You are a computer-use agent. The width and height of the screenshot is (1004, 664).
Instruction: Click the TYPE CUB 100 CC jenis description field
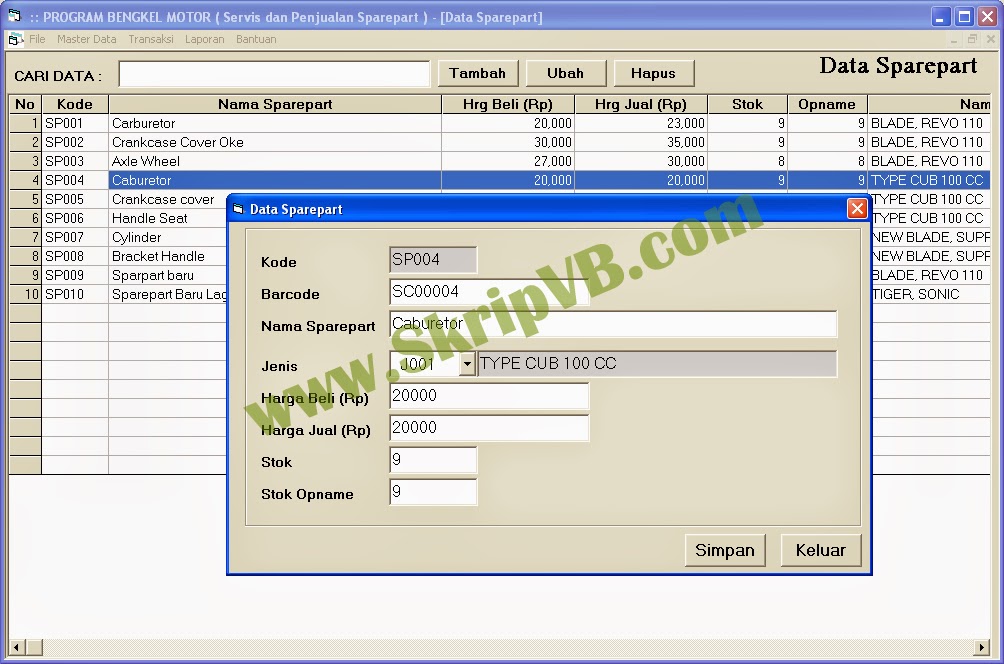657,364
